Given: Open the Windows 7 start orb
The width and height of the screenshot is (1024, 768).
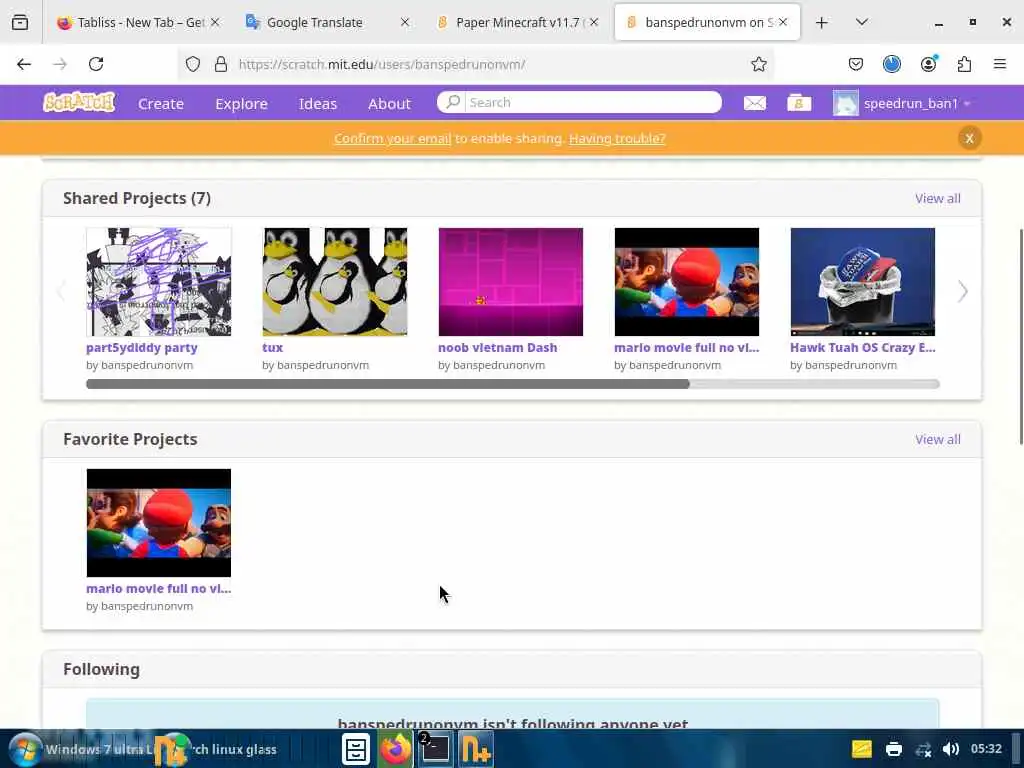Looking at the screenshot, I should coord(25,749).
